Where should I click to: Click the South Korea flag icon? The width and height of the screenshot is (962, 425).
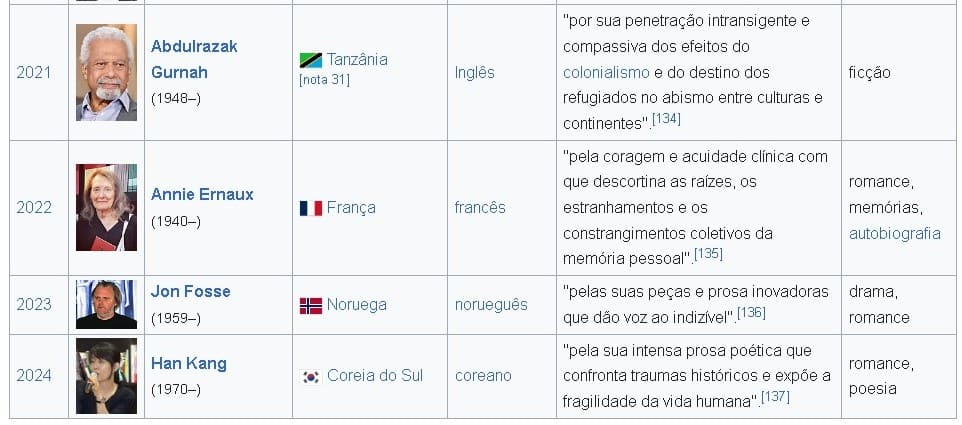(310, 376)
